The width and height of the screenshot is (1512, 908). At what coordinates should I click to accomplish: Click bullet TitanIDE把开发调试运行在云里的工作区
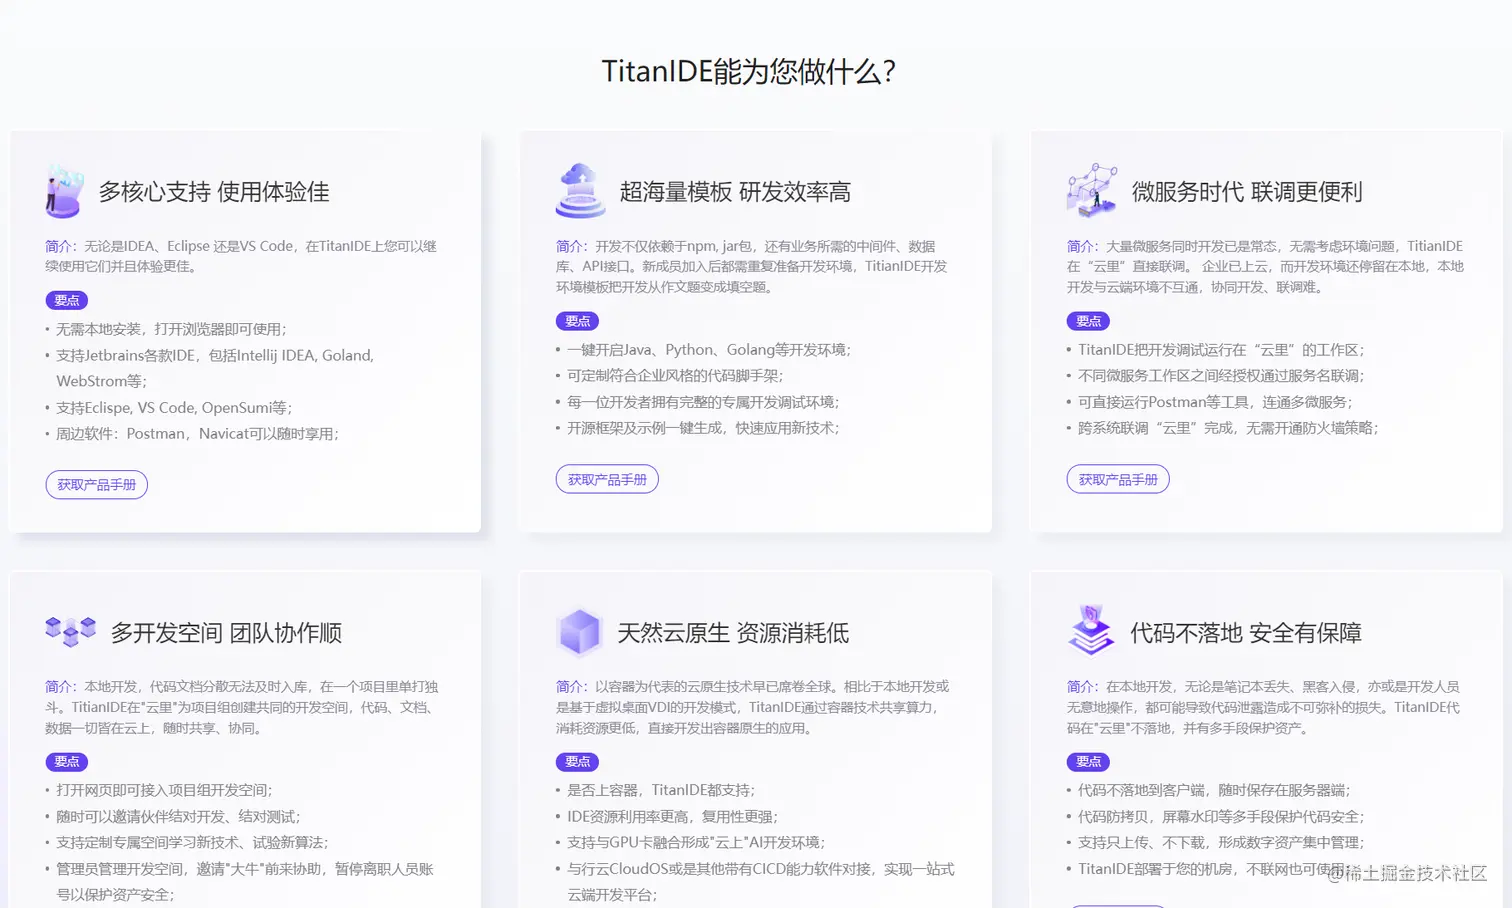tap(1221, 350)
